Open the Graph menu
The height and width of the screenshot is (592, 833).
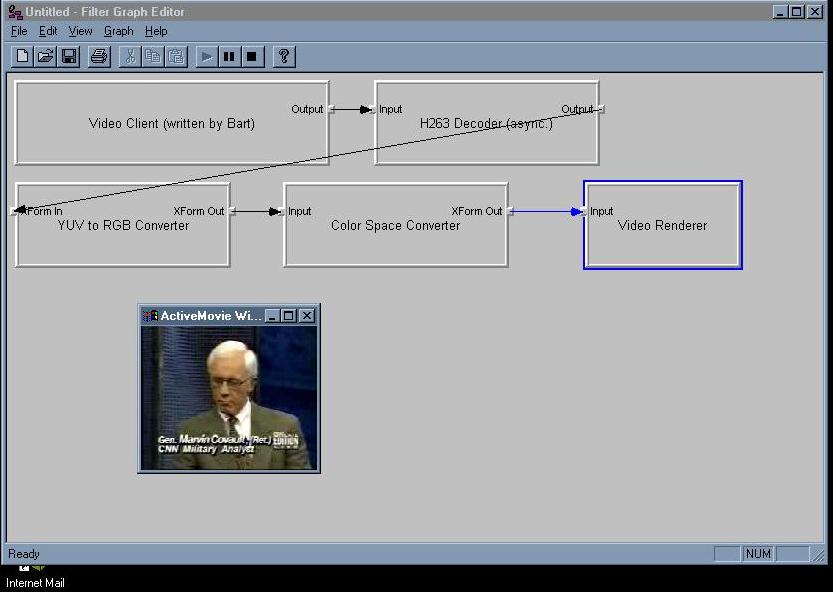point(118,31)
